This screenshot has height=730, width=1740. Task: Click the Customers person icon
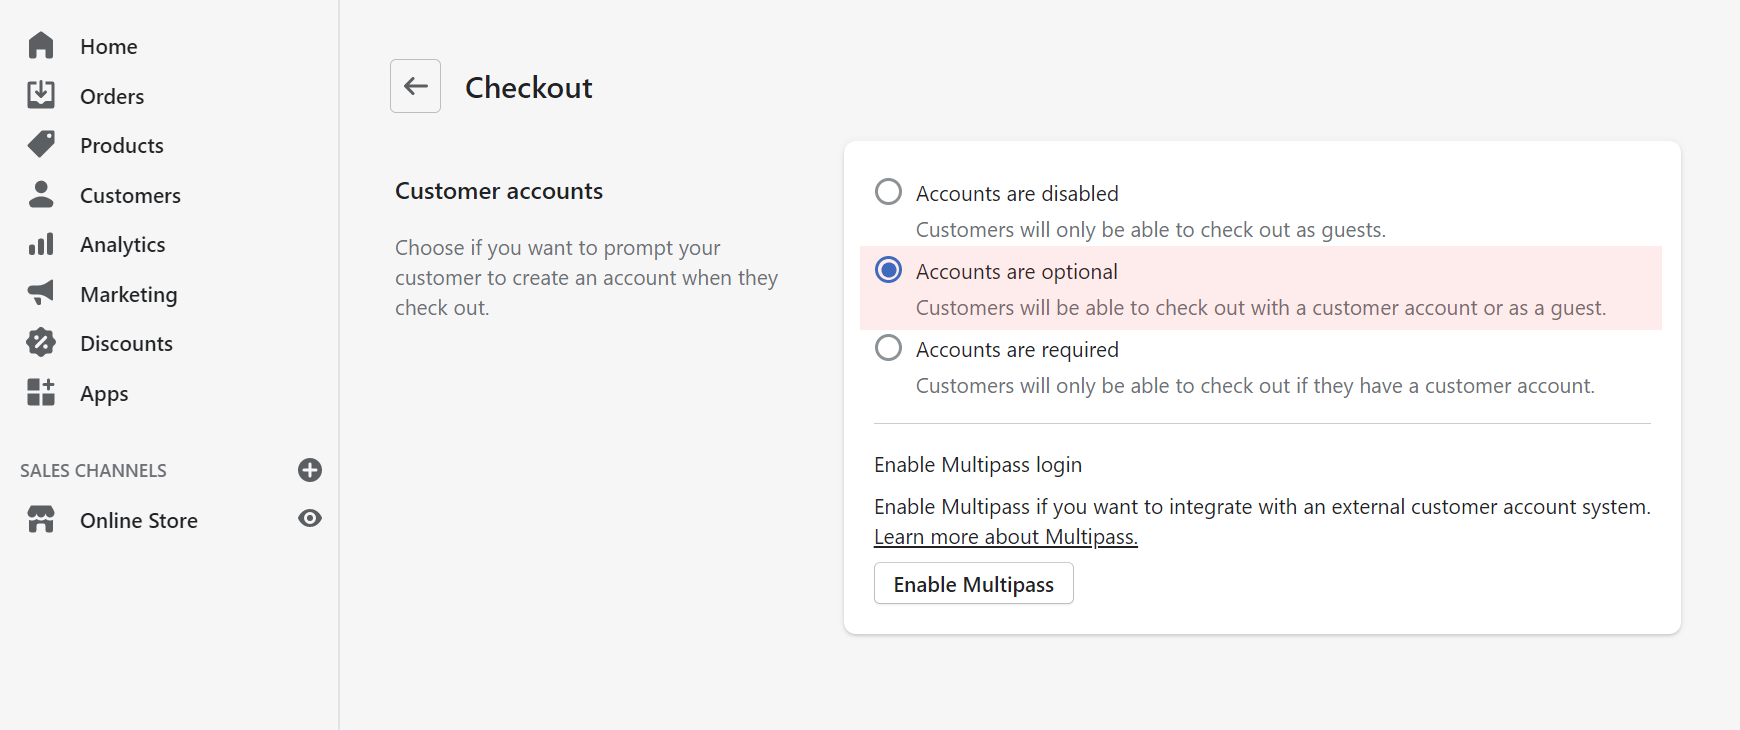(x=41, y=194)
